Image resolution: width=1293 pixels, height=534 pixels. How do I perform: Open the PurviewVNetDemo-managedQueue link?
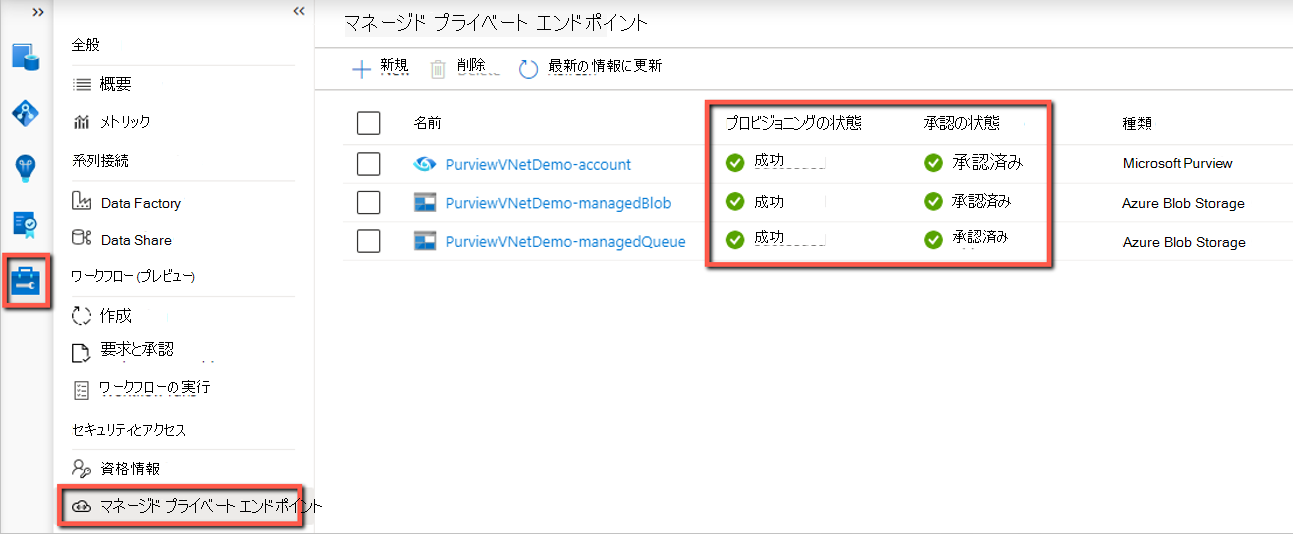coord(565,241)
